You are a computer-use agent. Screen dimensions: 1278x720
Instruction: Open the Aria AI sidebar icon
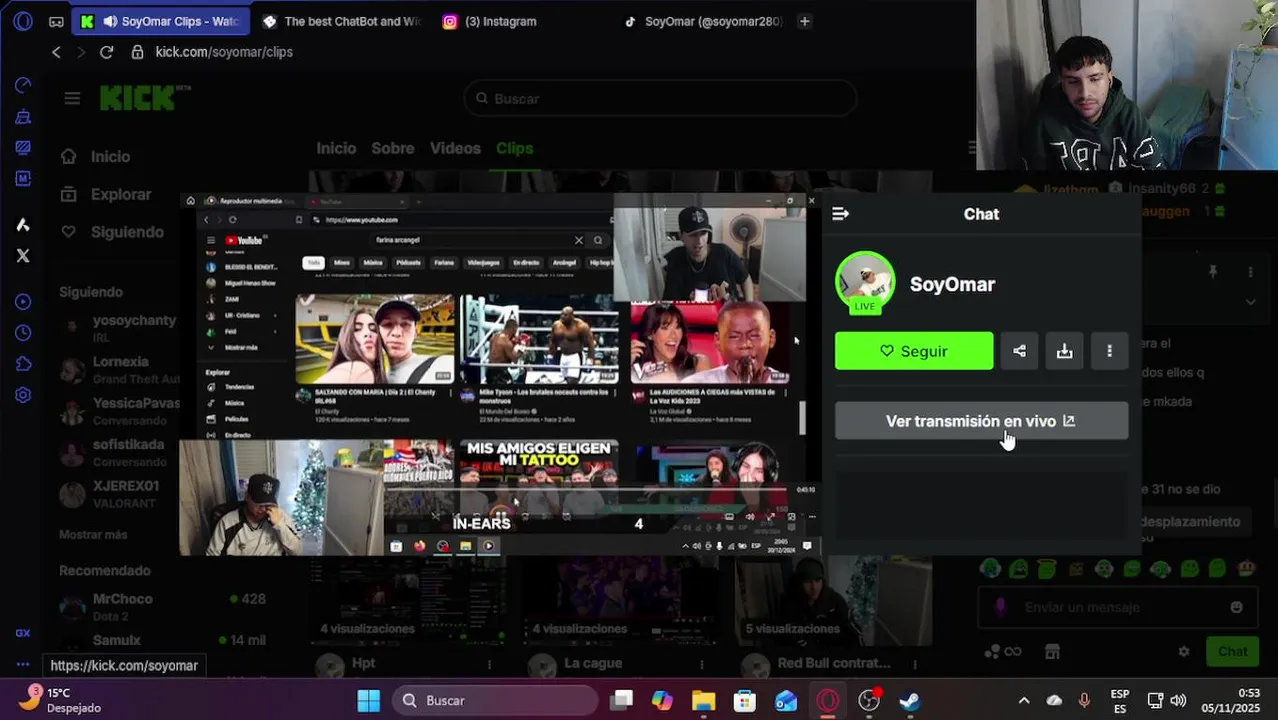click(x=23, y=224)
